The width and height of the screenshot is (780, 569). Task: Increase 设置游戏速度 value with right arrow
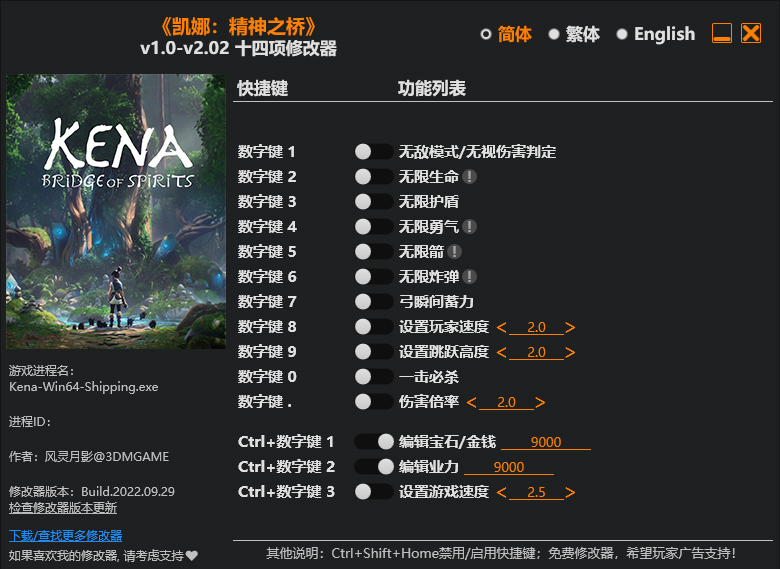570,492
